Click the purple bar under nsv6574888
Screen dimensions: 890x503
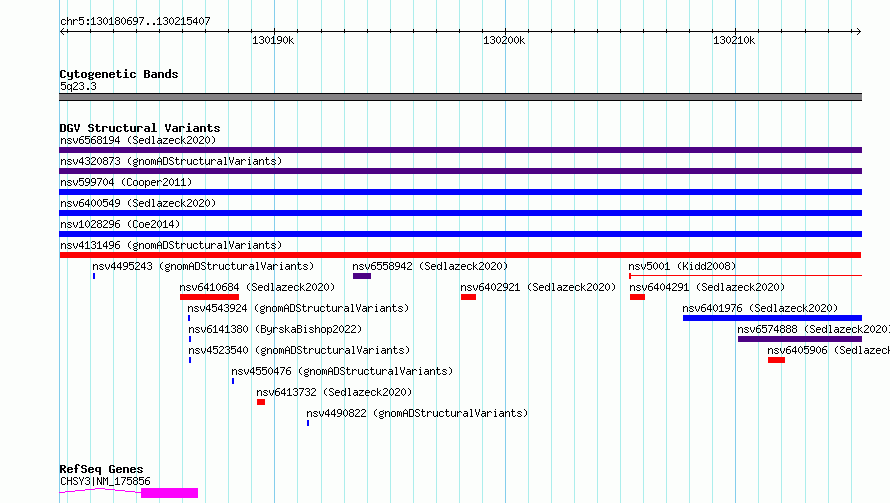pos(800,339)
